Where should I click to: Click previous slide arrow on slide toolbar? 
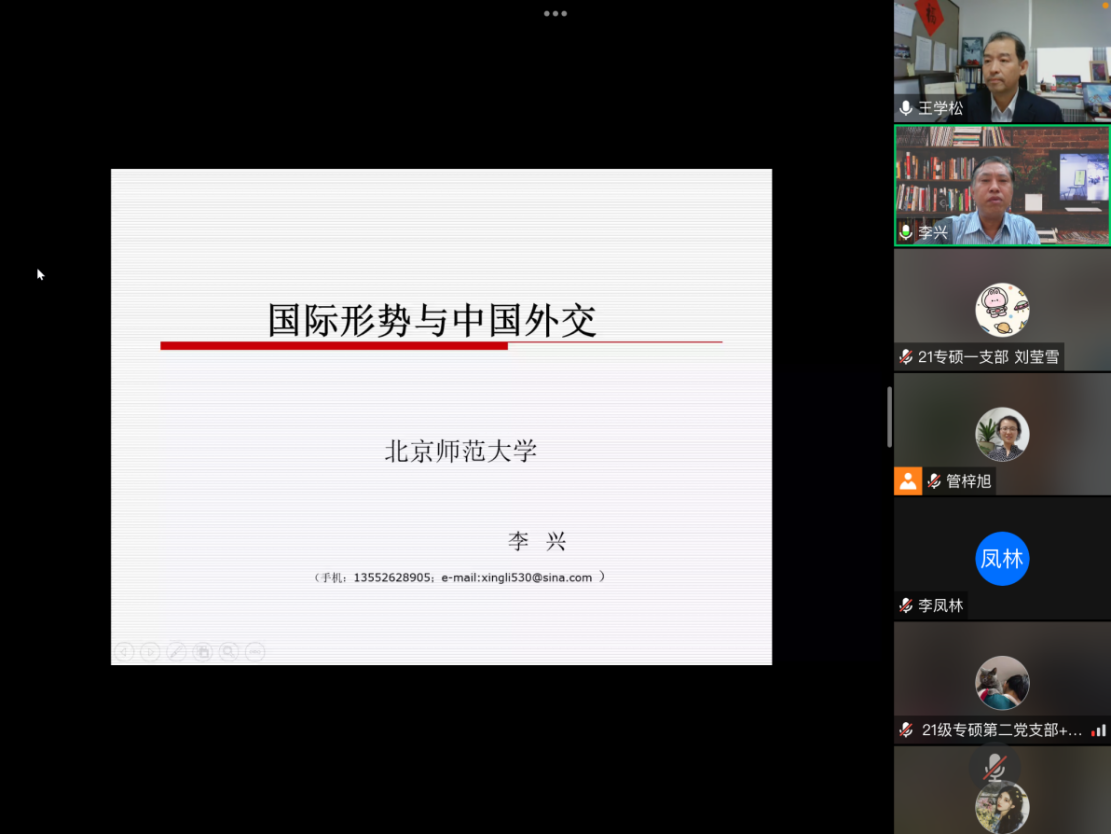[x=124, y=652]
